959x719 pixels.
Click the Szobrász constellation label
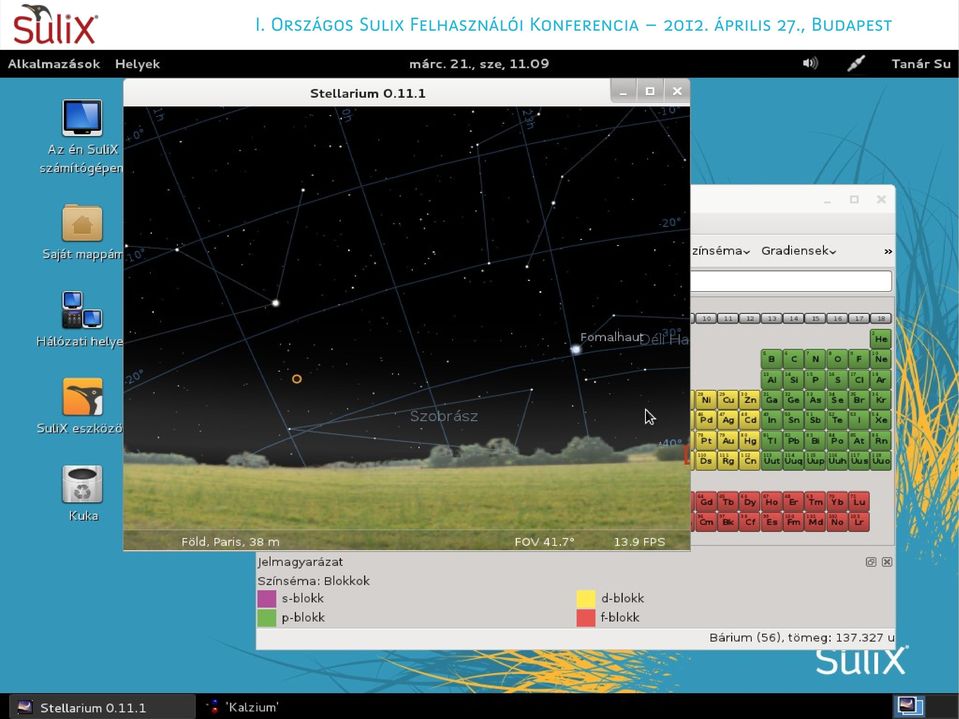point(444,416)
